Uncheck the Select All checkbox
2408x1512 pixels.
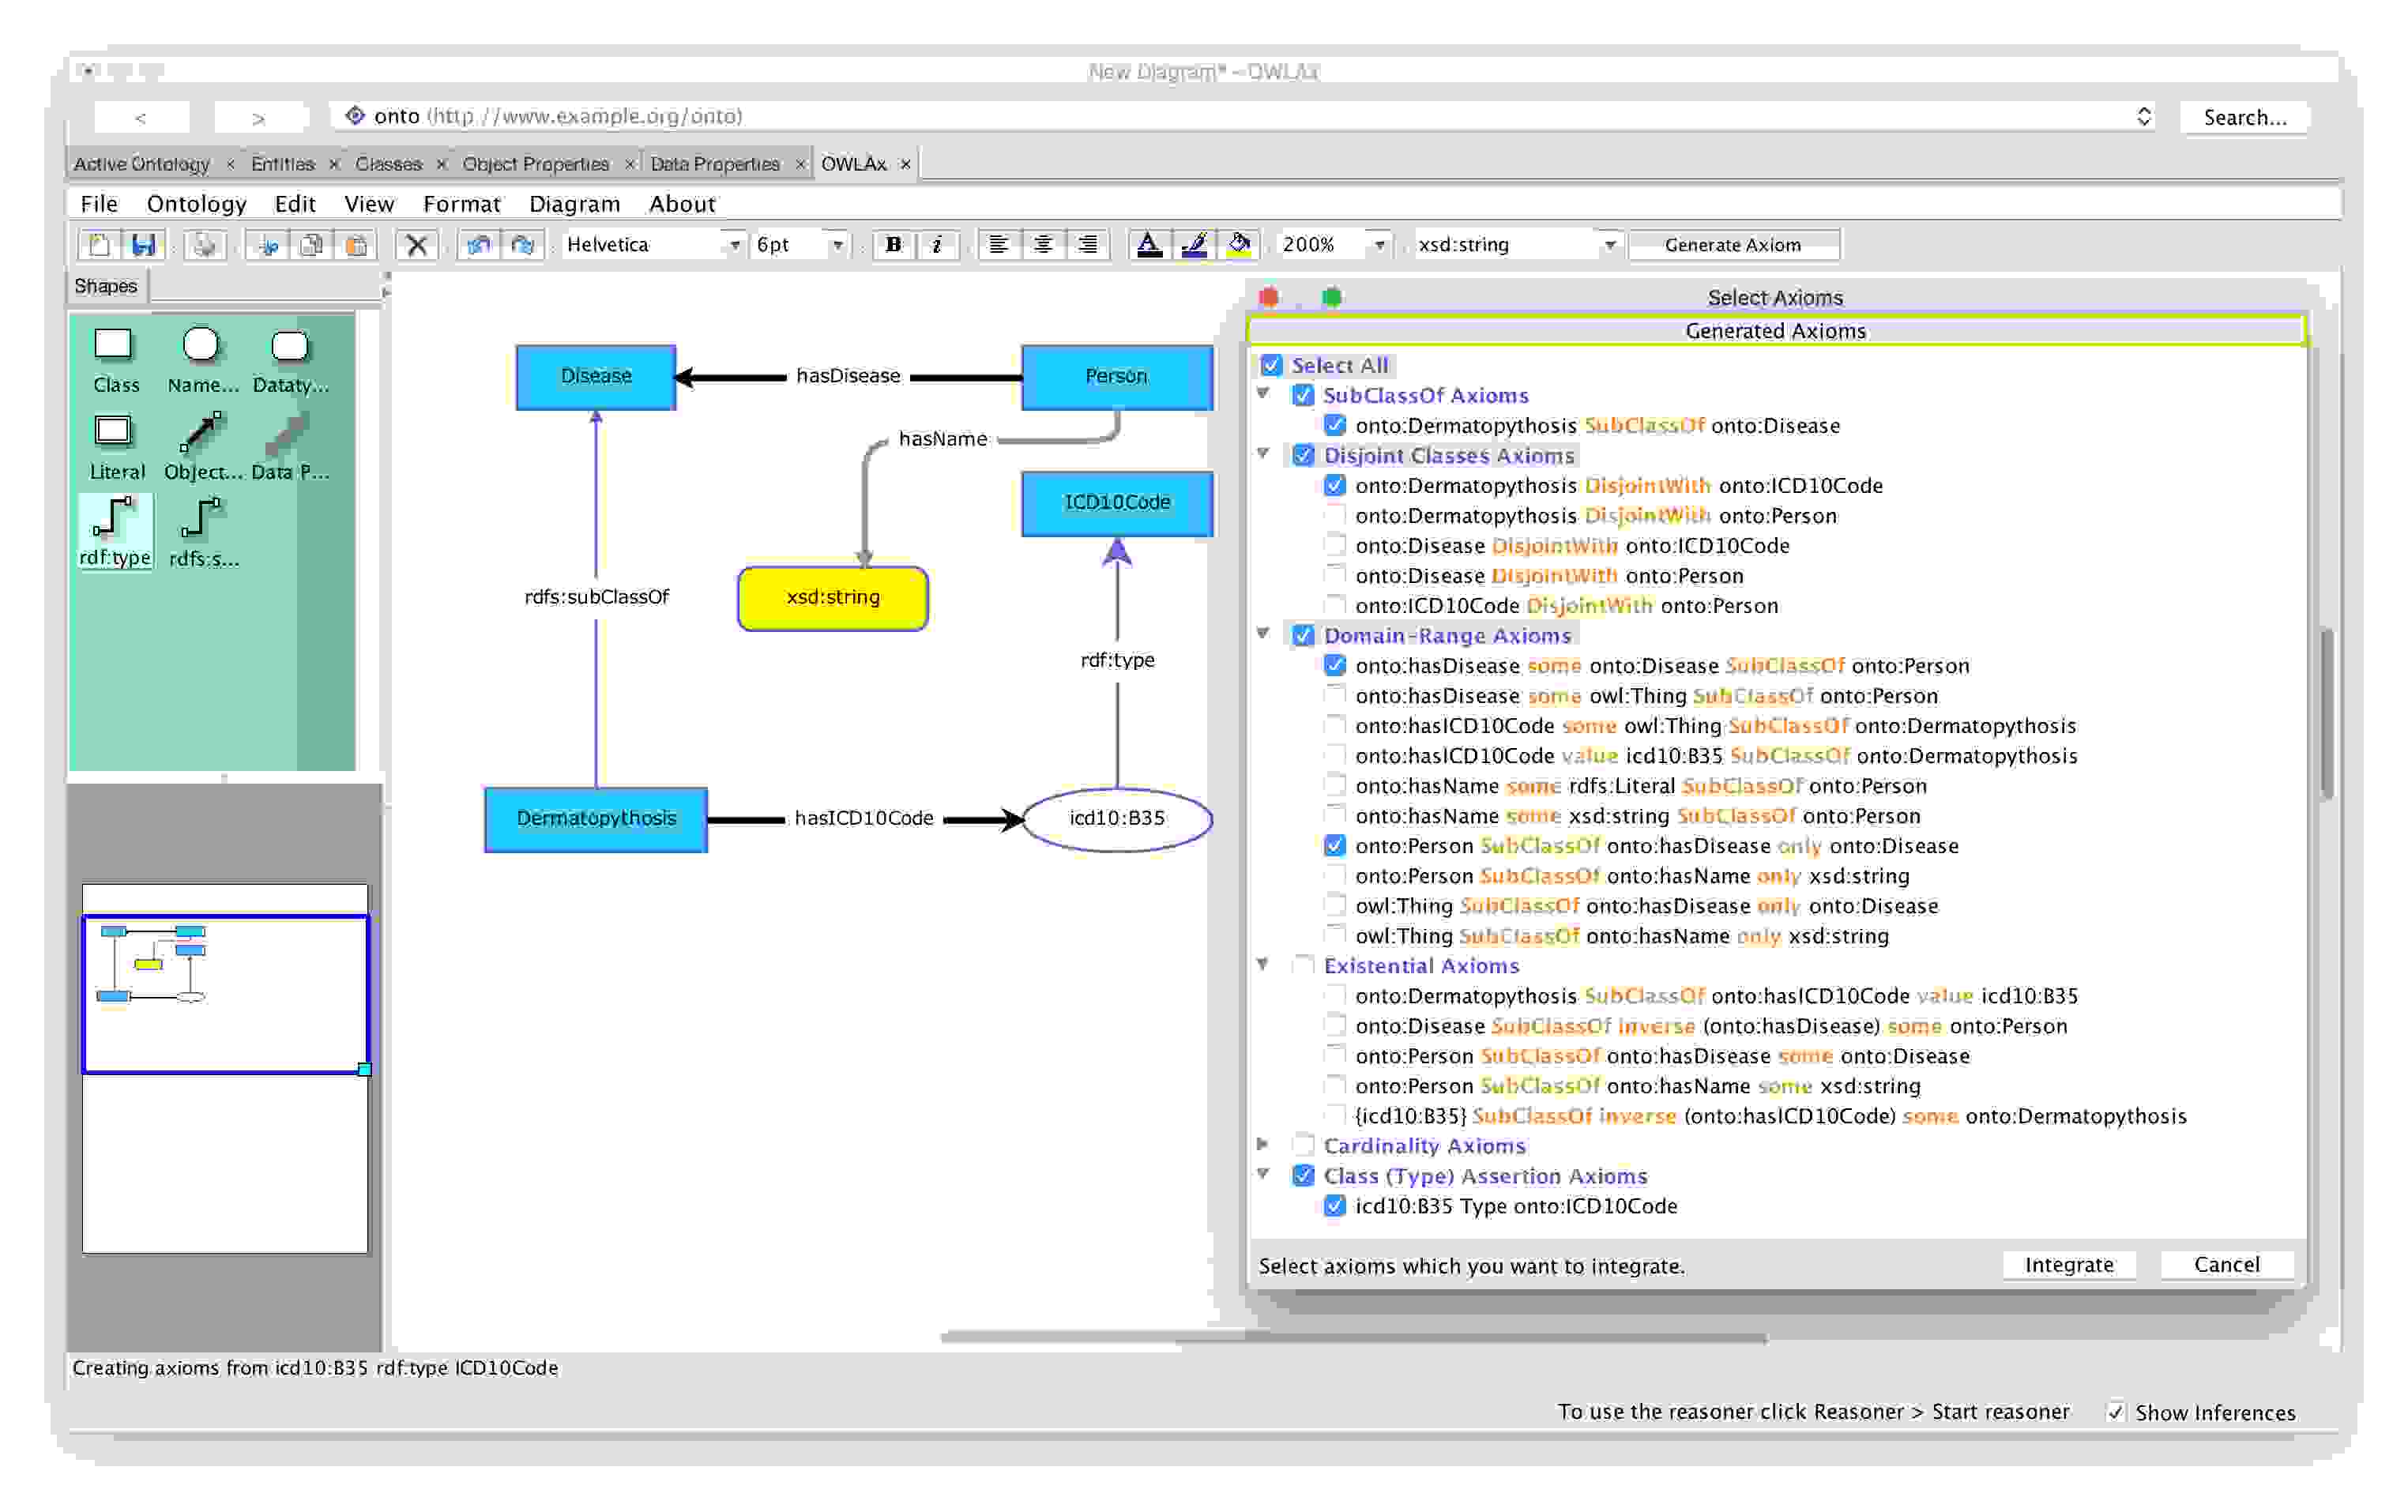(1271, 365)
